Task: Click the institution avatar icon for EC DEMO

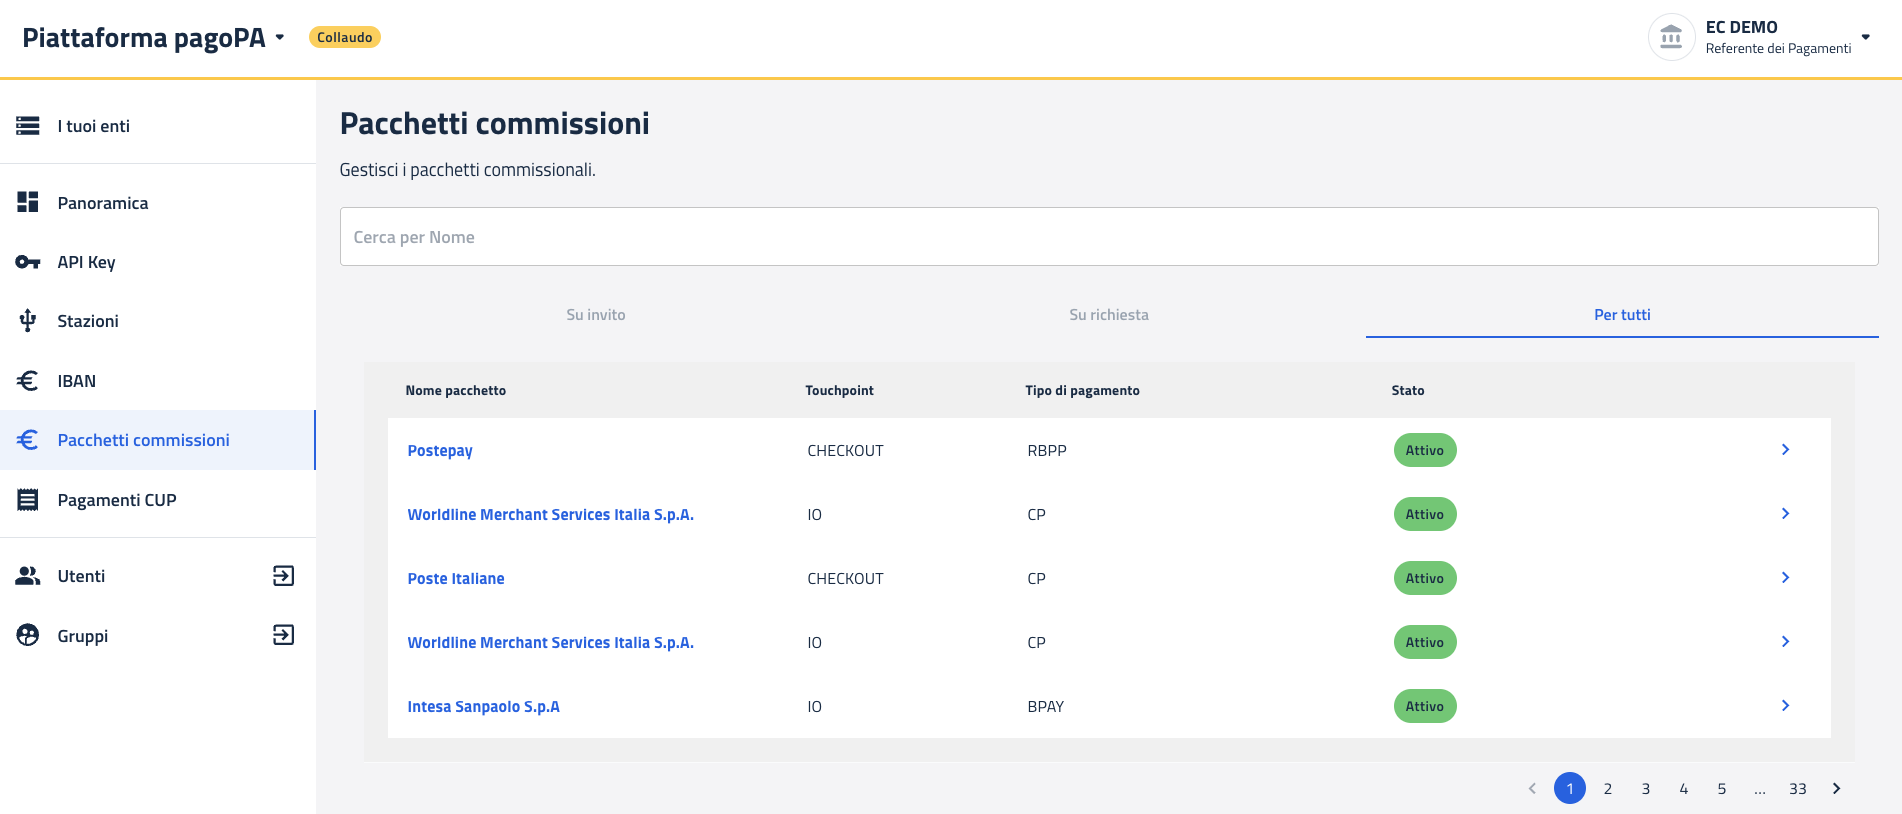Action: 1671,38
